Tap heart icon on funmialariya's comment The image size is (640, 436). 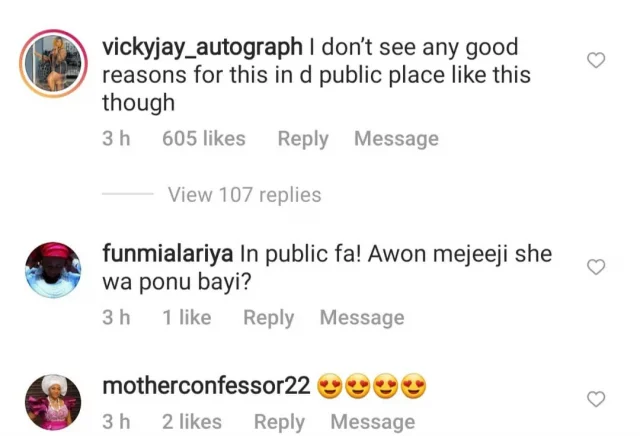tap(595, 267)
